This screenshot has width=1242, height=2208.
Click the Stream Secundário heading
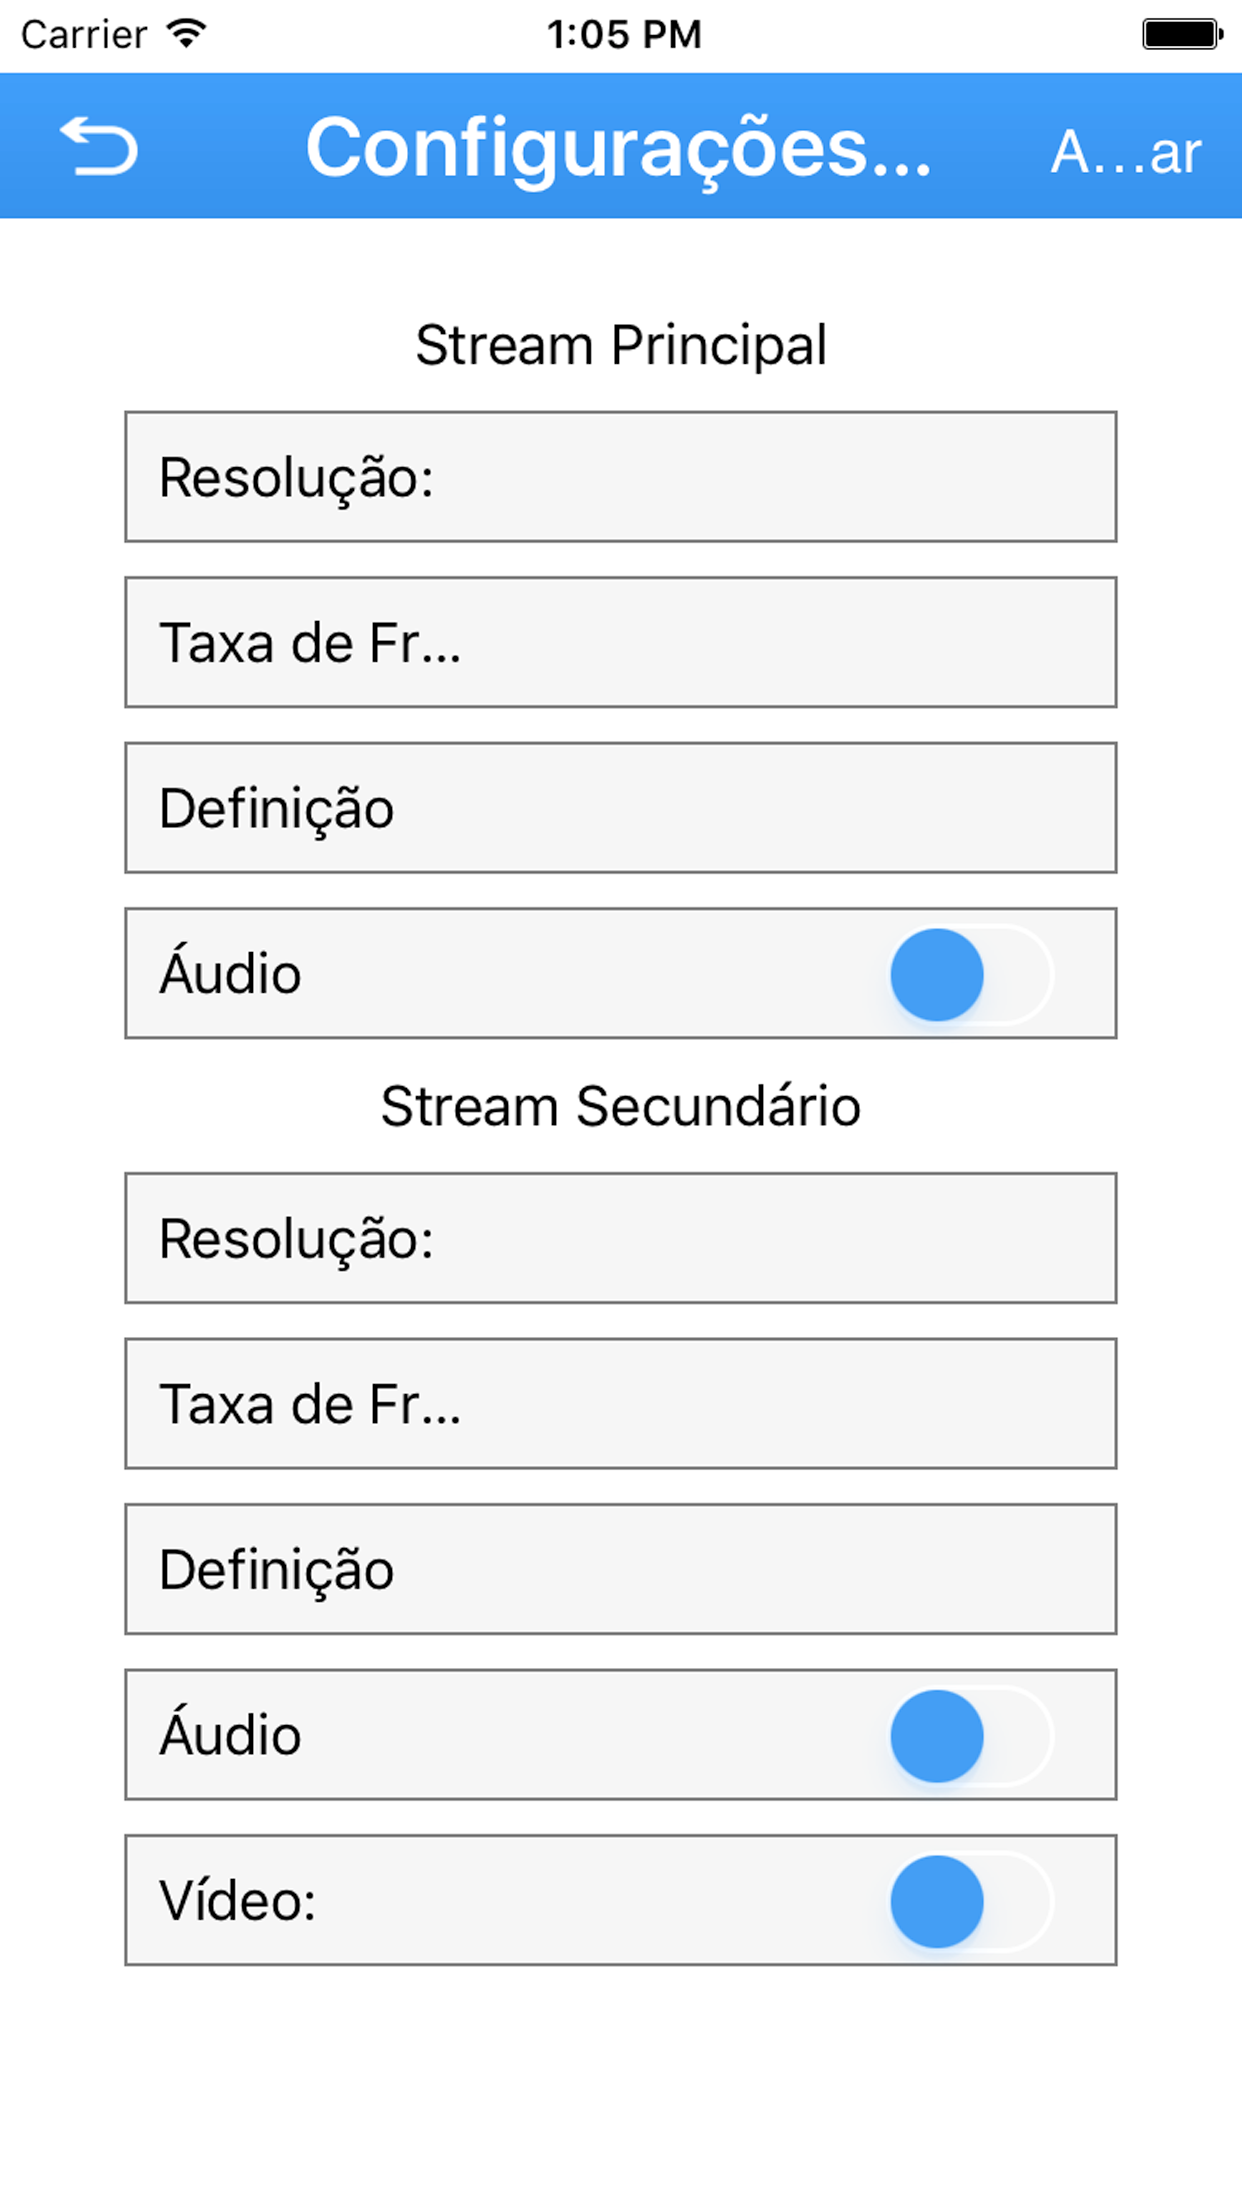pyautogui.click(x=621, y=1106)
